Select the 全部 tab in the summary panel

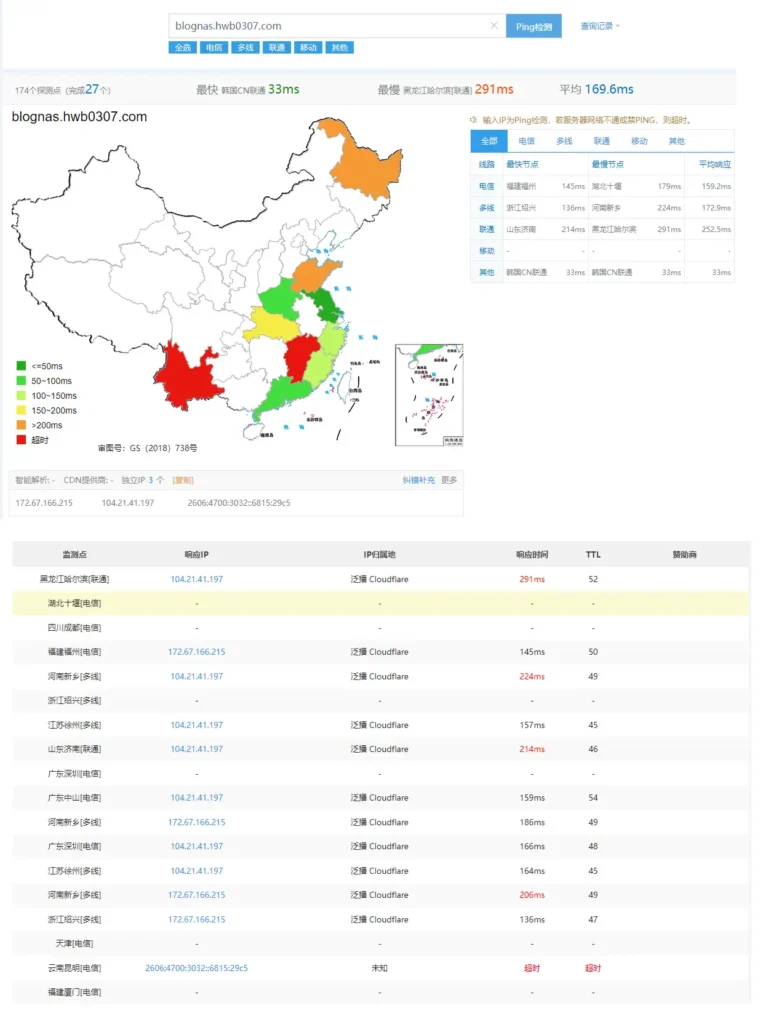488,141
